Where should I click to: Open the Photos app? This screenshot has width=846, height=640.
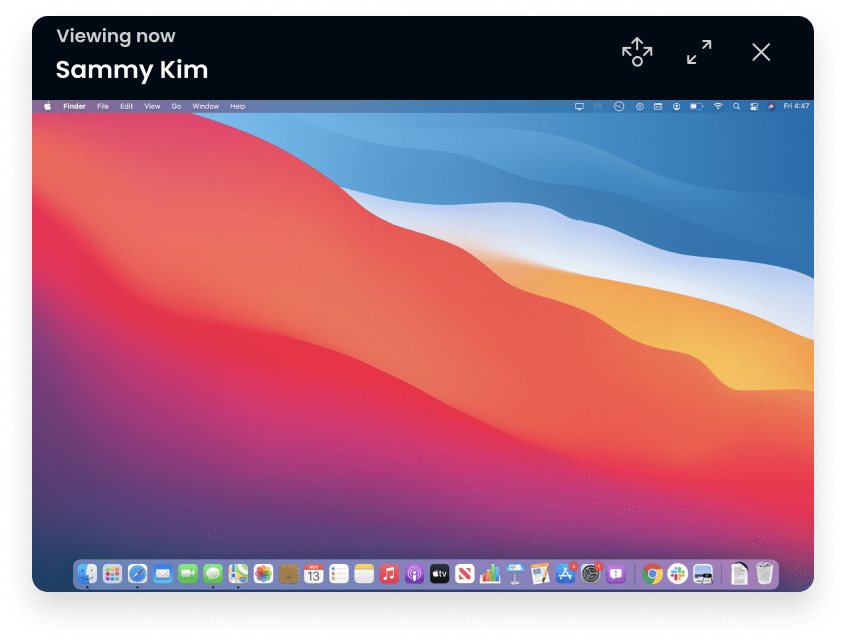(x=263, y=574)
